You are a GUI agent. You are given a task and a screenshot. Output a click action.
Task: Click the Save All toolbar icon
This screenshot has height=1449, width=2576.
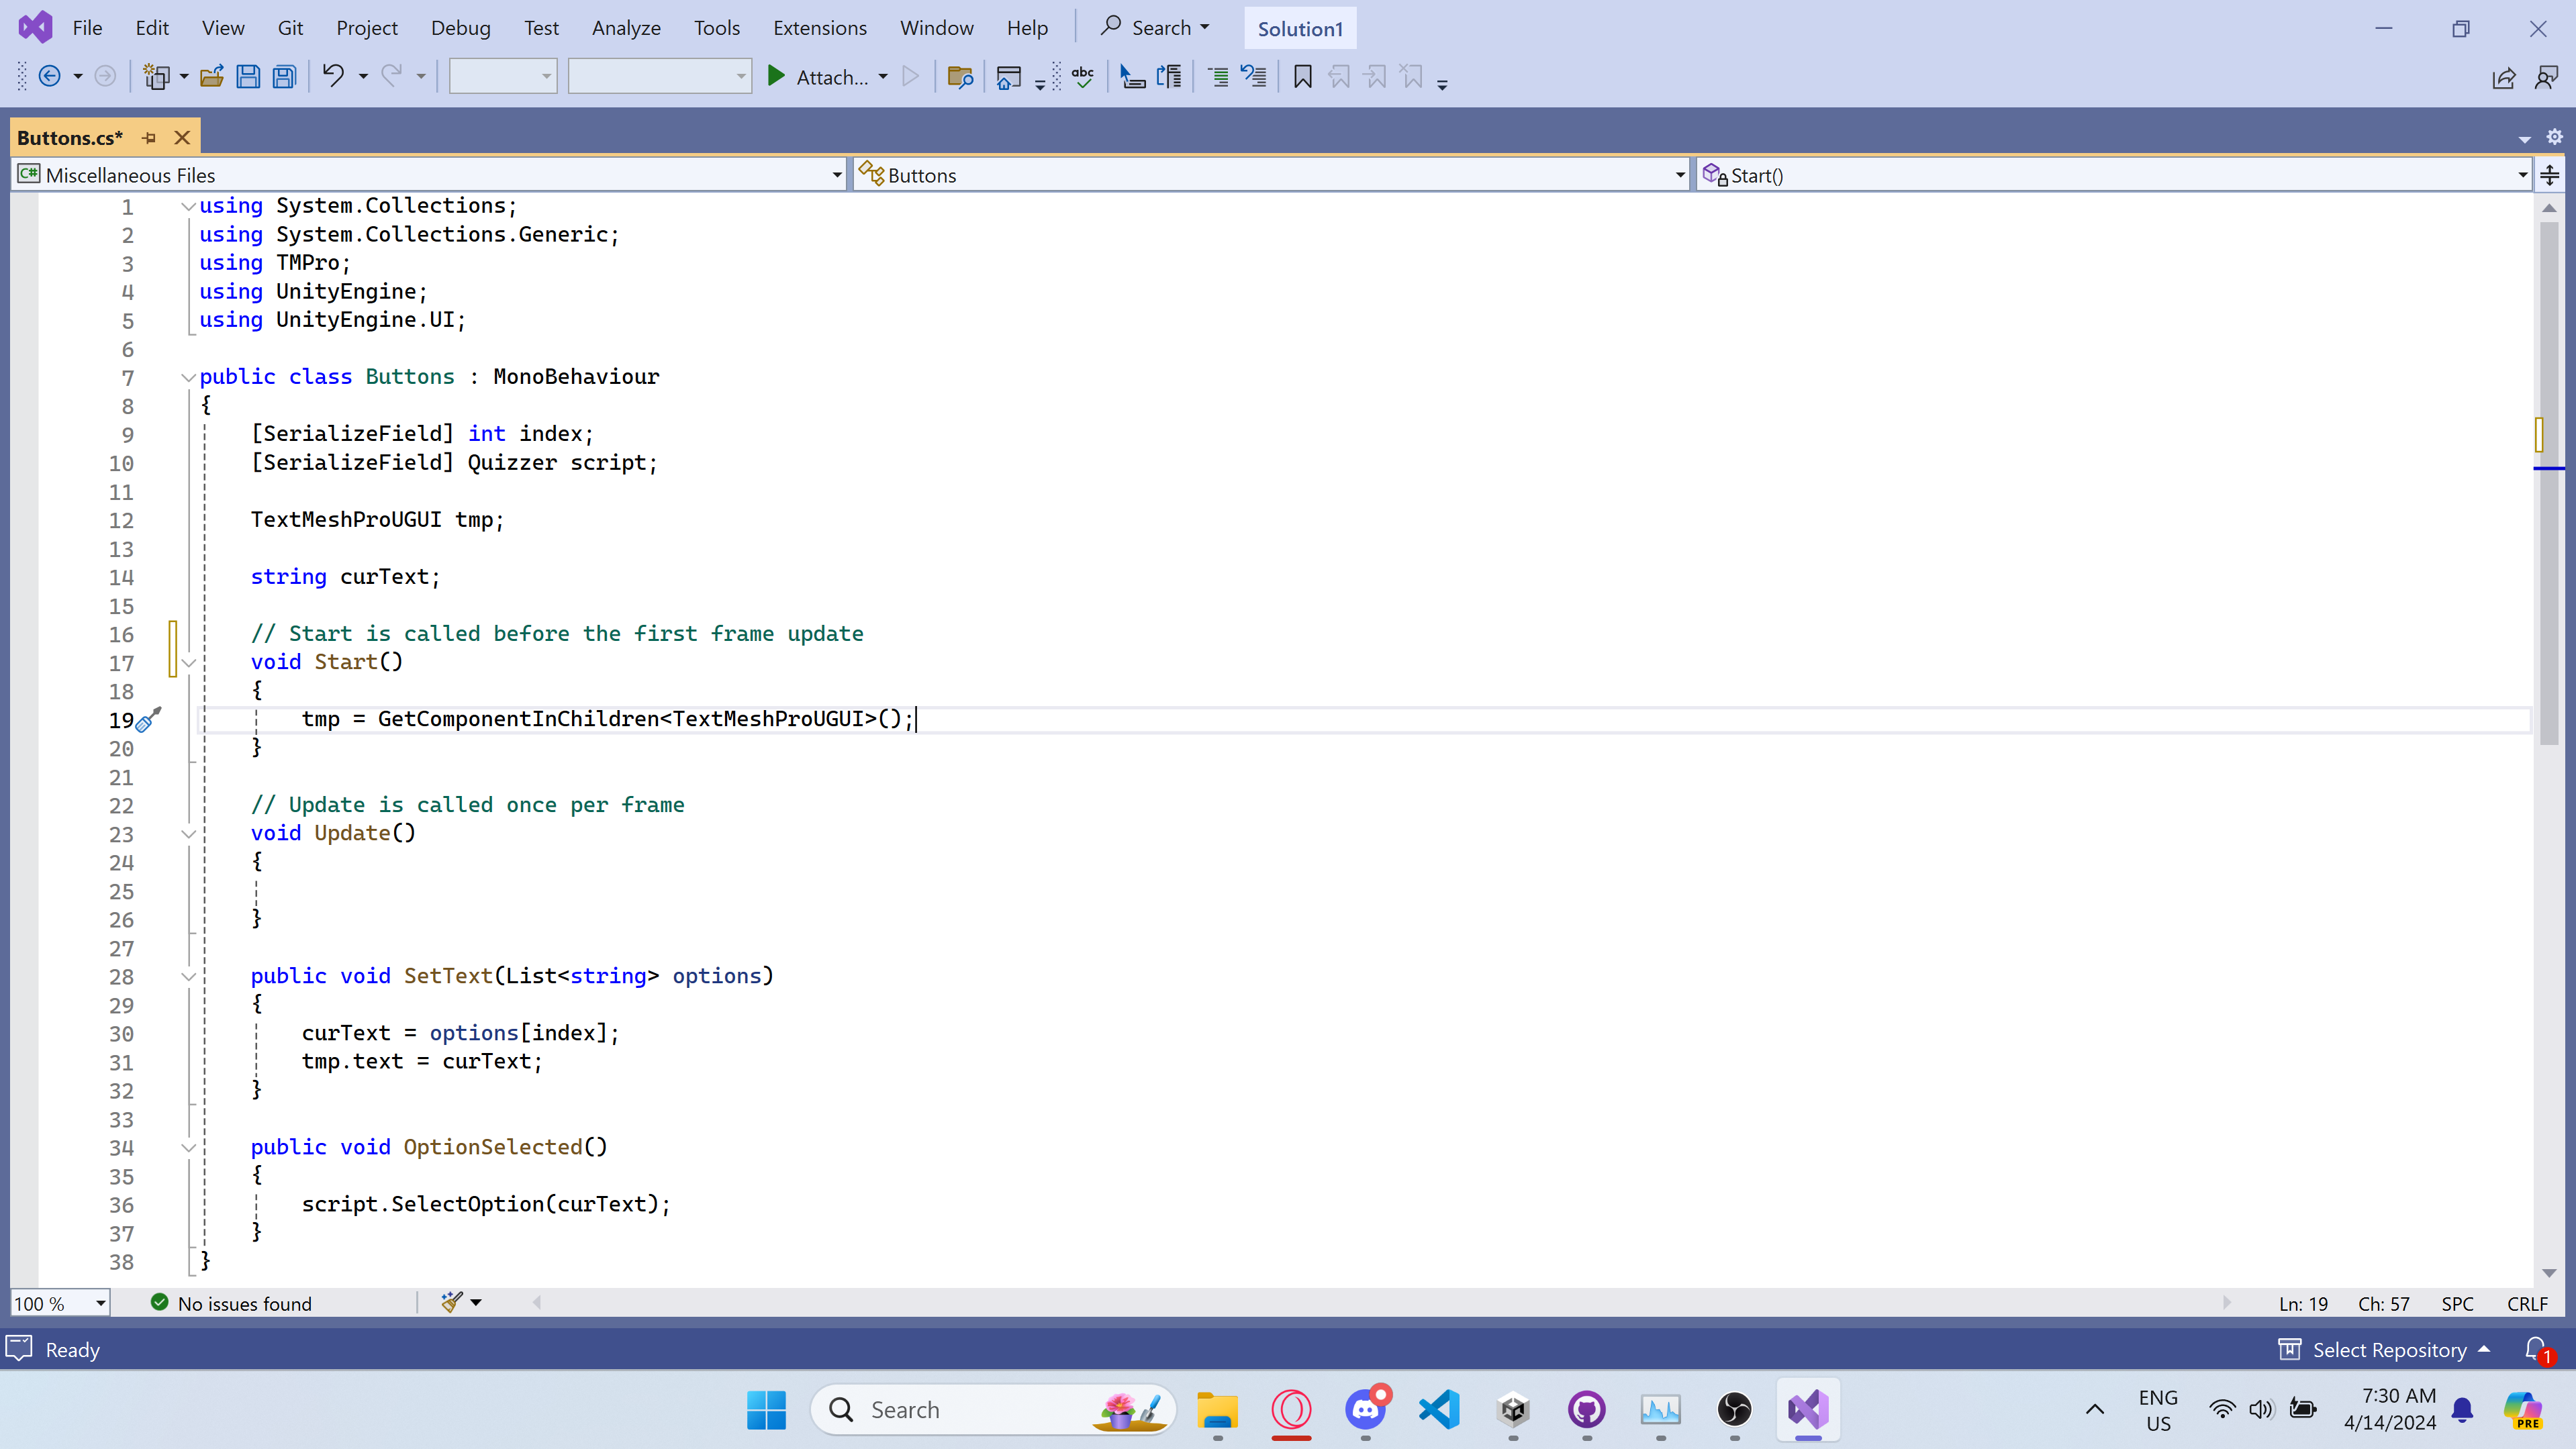[285, 77]
